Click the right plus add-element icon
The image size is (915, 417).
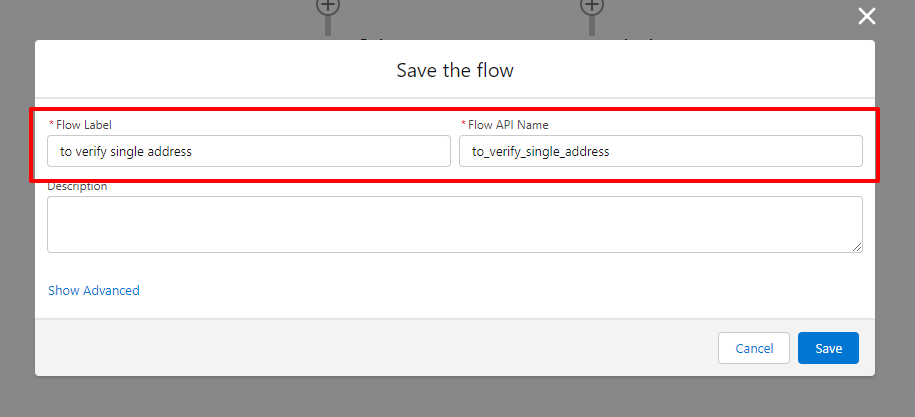[592, 6]
